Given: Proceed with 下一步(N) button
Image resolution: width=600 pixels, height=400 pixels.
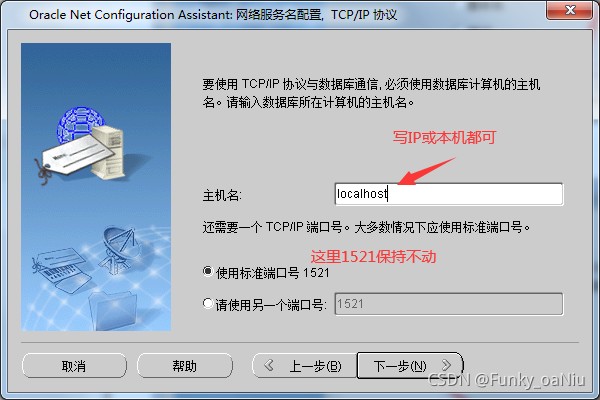Looking at the screenshot, I should tap(410, 366).
